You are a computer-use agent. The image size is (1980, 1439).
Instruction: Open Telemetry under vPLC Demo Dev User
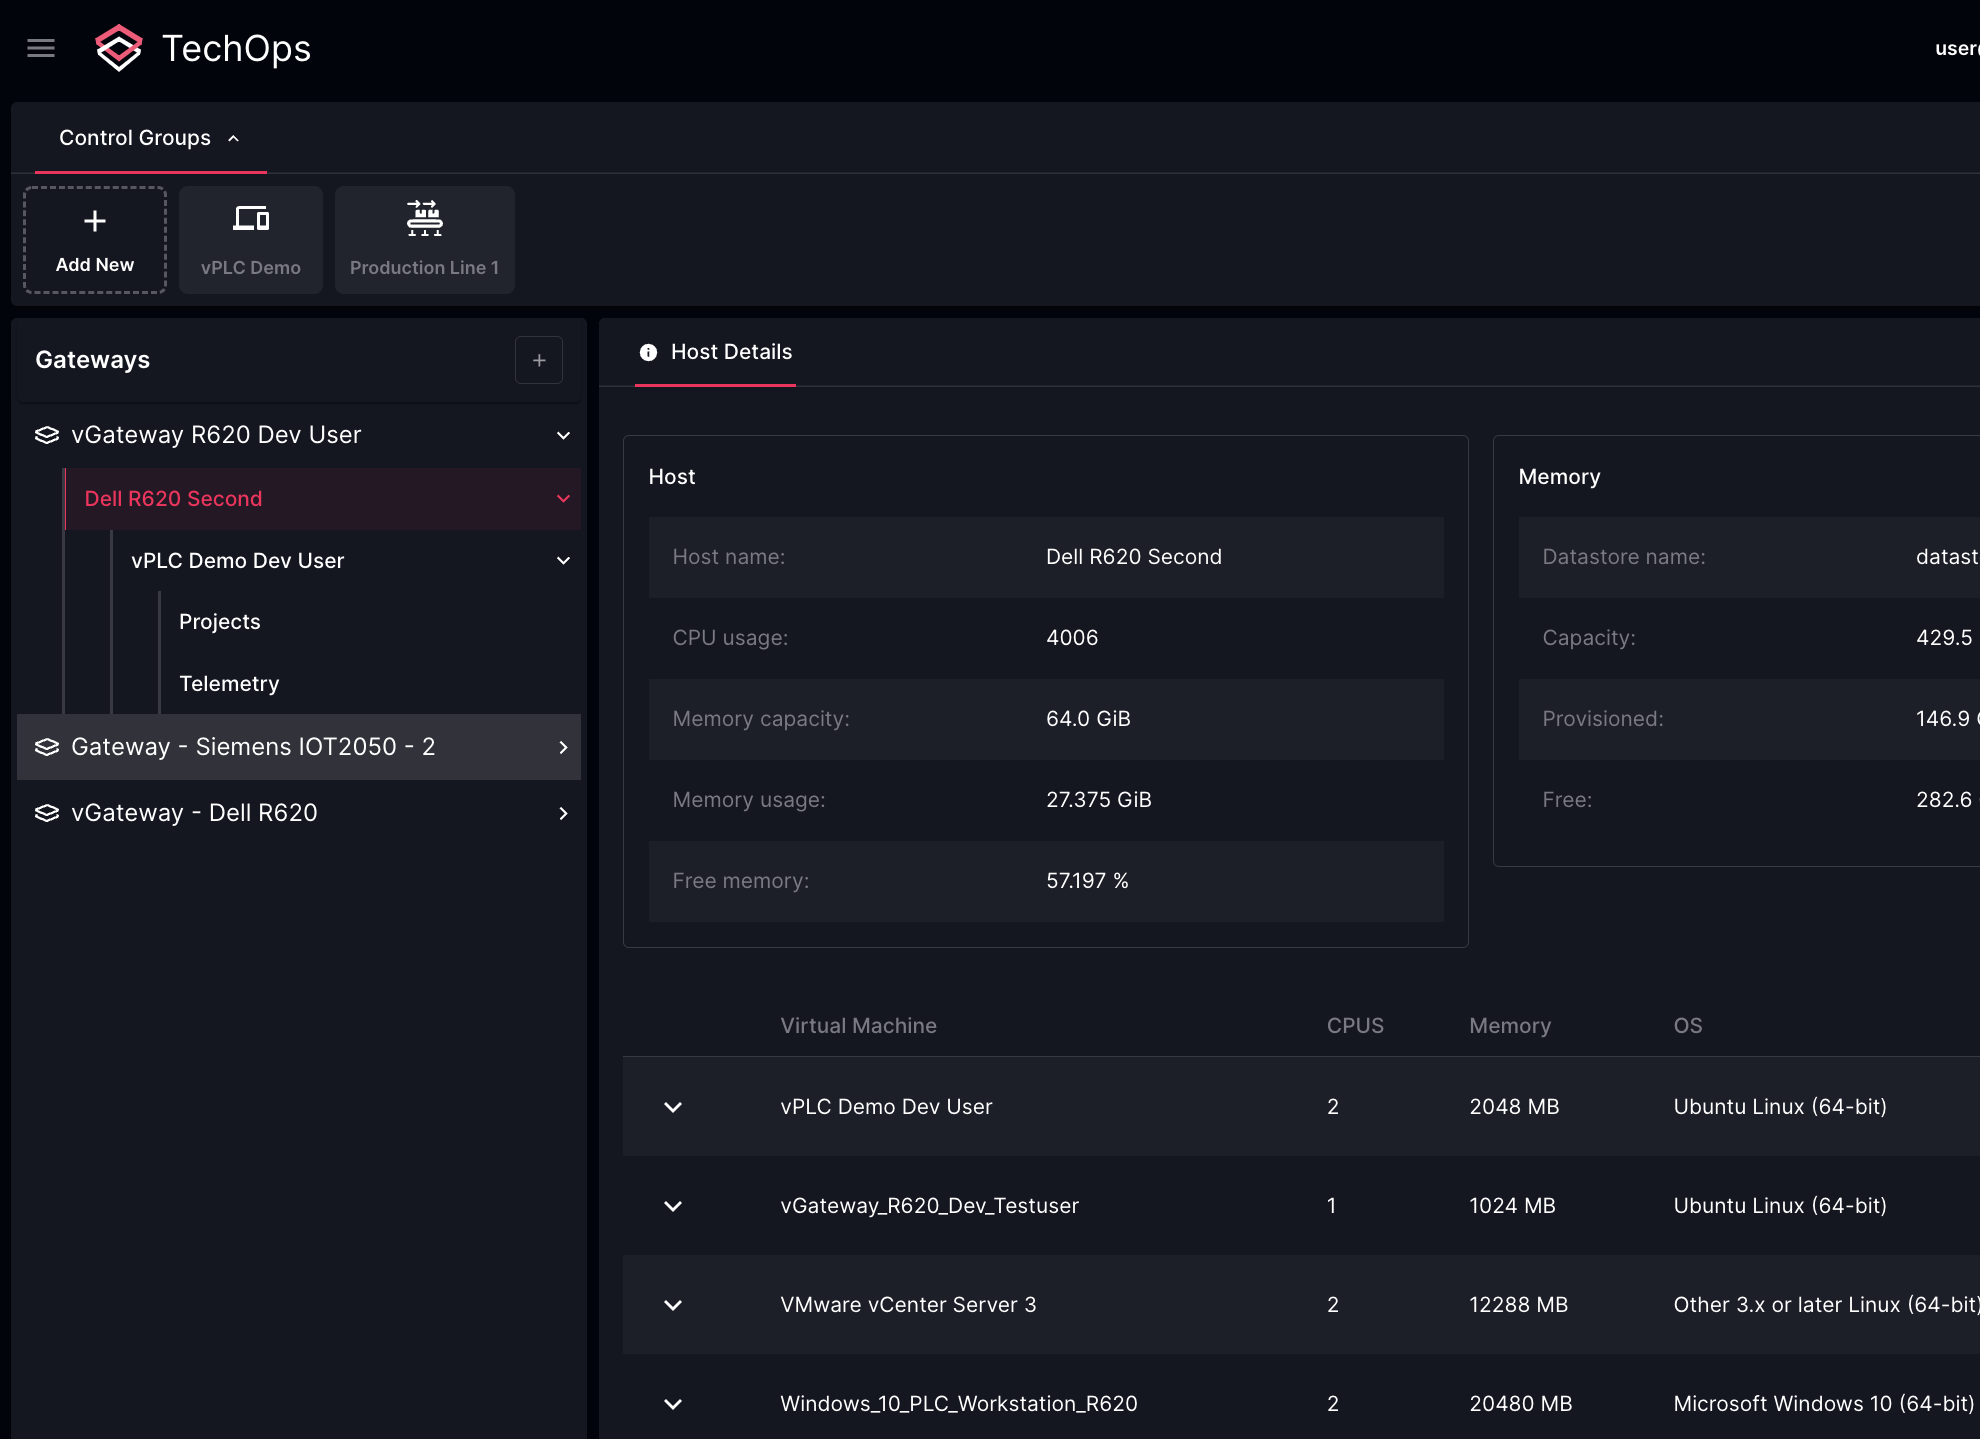click(229, 683)
